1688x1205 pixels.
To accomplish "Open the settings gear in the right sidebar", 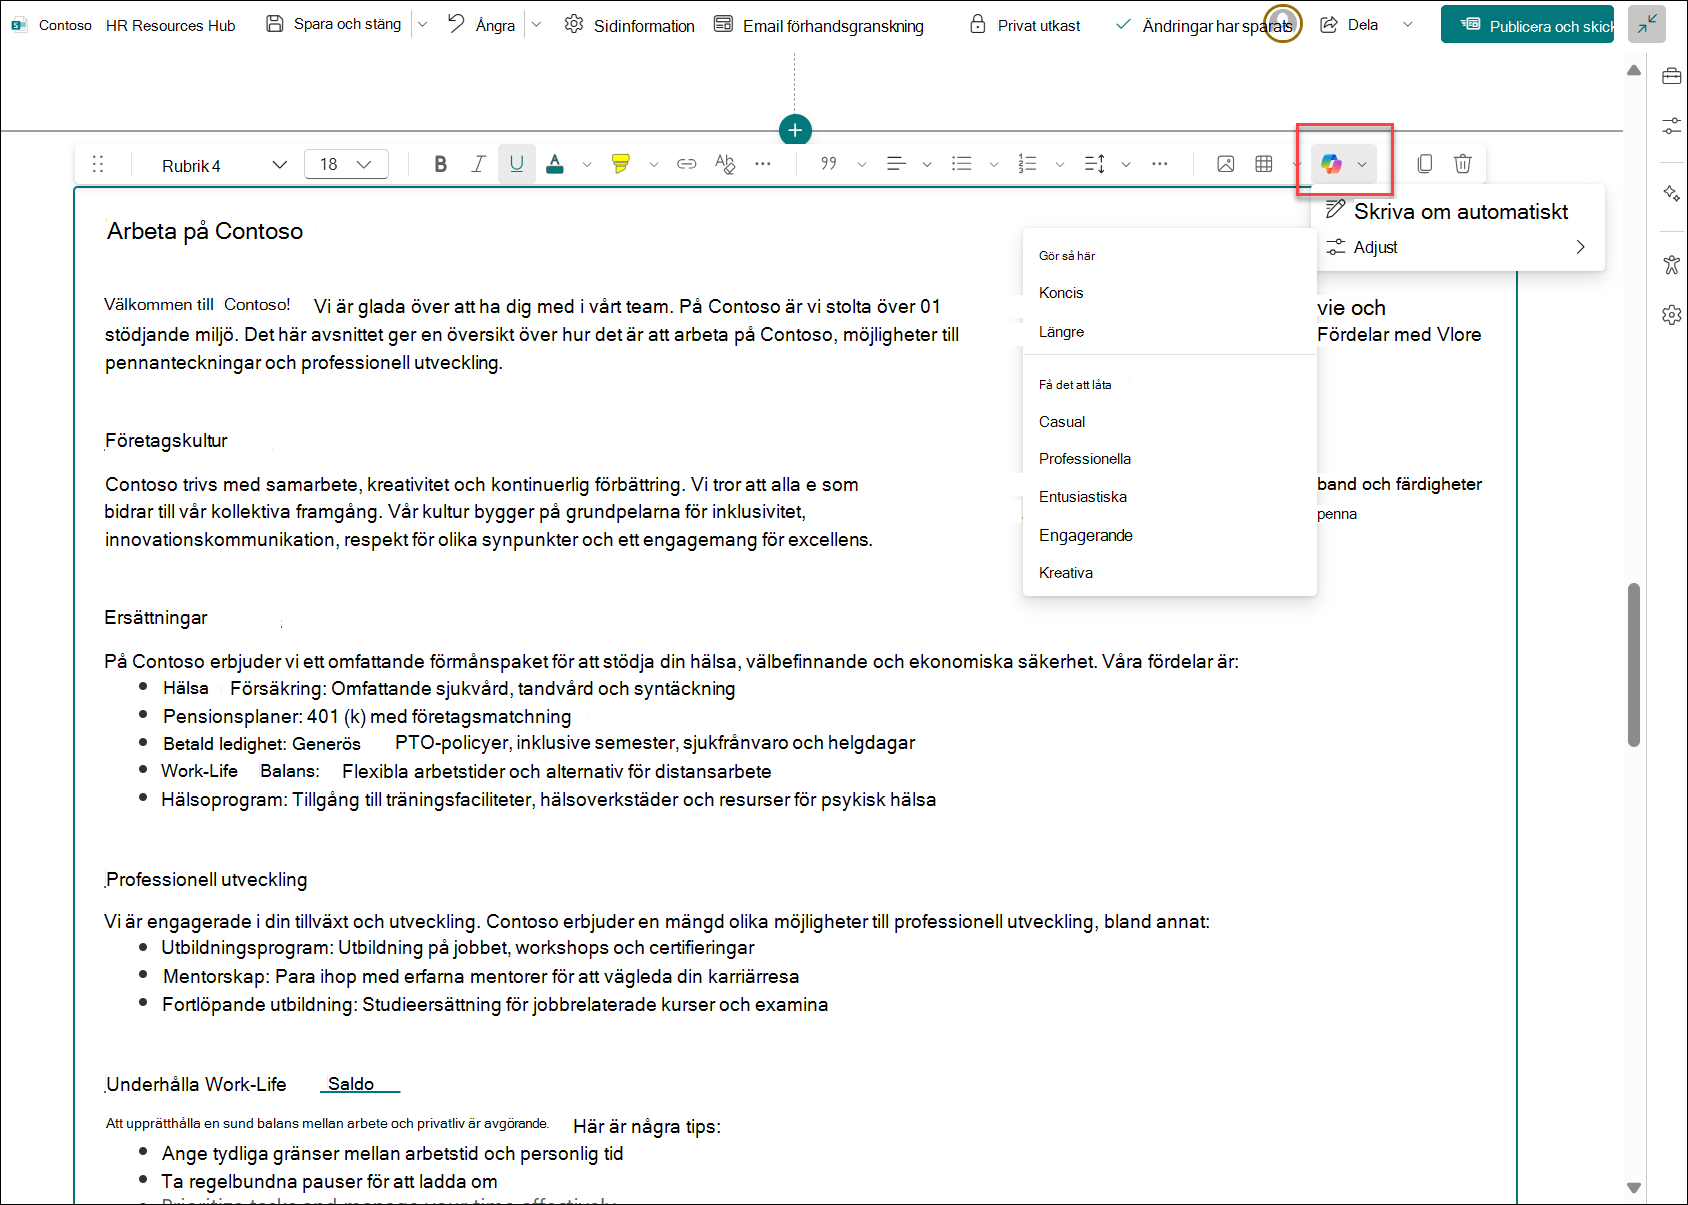I will click(x=1672, y=315).
